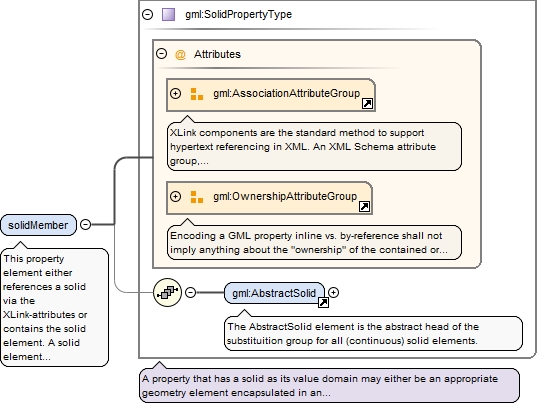The width and height of the screenshot is (538, 406).
Task: Click the purple SolidPropertyType type icon
Action: tap(168, 14)
